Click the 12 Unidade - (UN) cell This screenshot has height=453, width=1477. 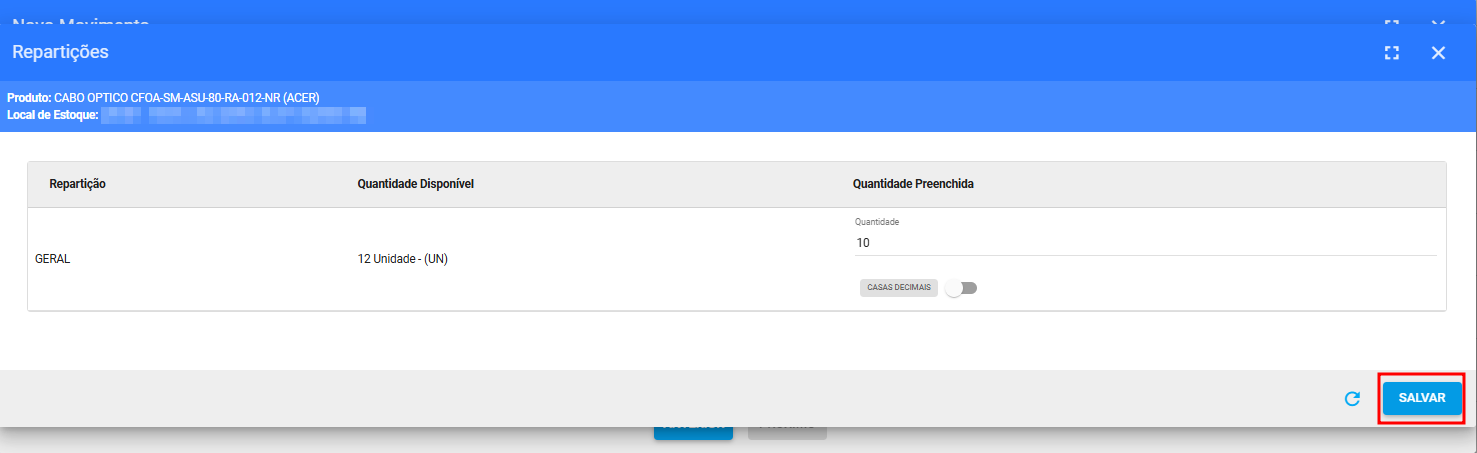pos(402,259)
